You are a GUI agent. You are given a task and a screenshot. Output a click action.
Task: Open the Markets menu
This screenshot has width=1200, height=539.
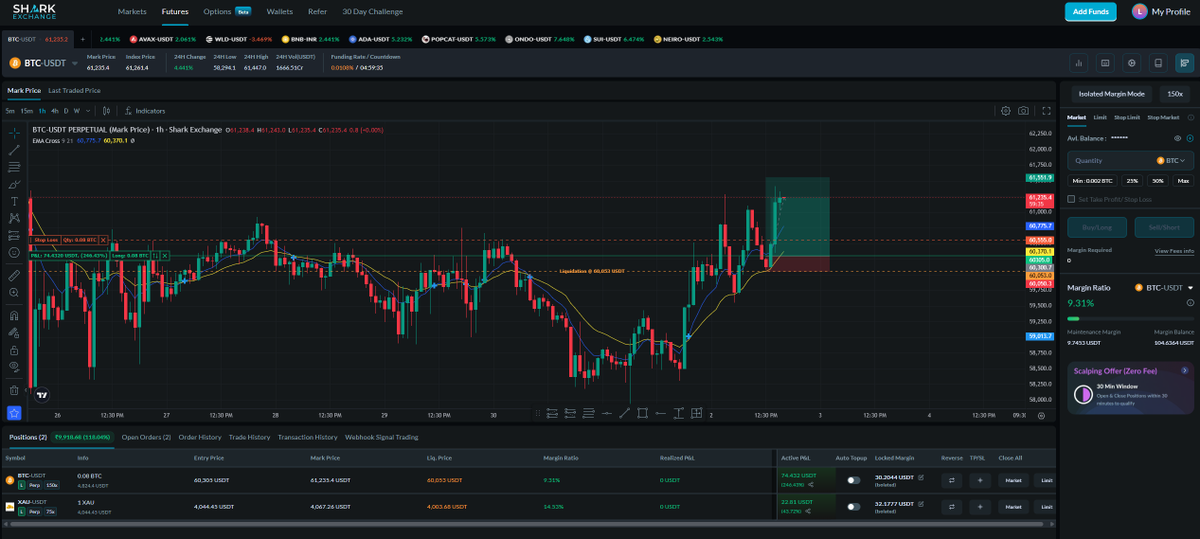[132, 12]
